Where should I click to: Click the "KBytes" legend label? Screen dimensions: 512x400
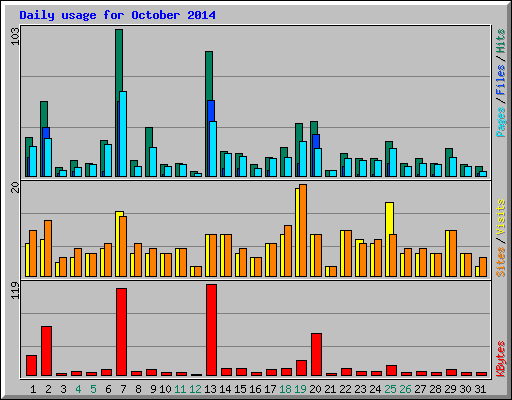pos(501,359)
